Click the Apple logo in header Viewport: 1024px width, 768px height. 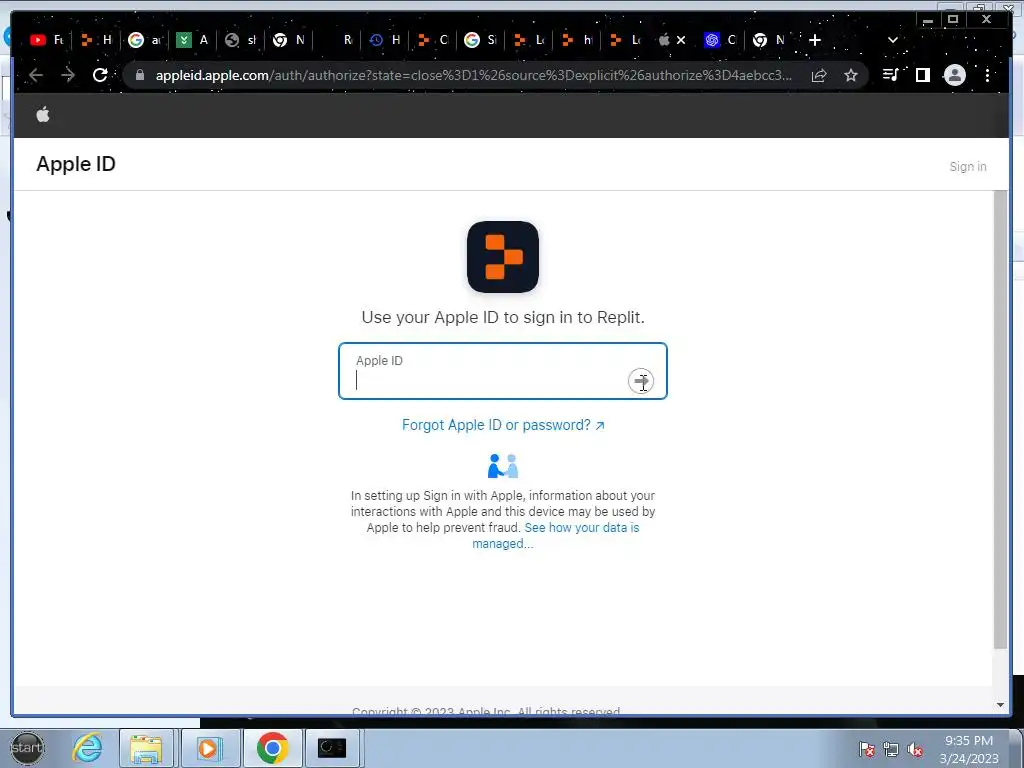[x=43, y=115]
